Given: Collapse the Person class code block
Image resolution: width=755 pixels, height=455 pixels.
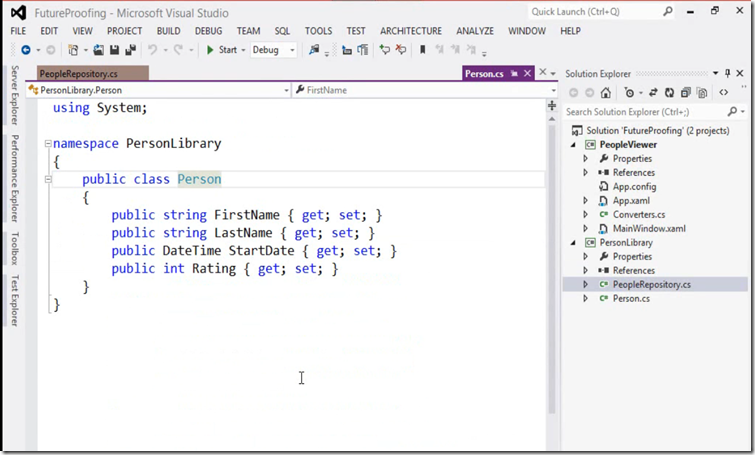Looking at the screenshot, I should [48, 179].
